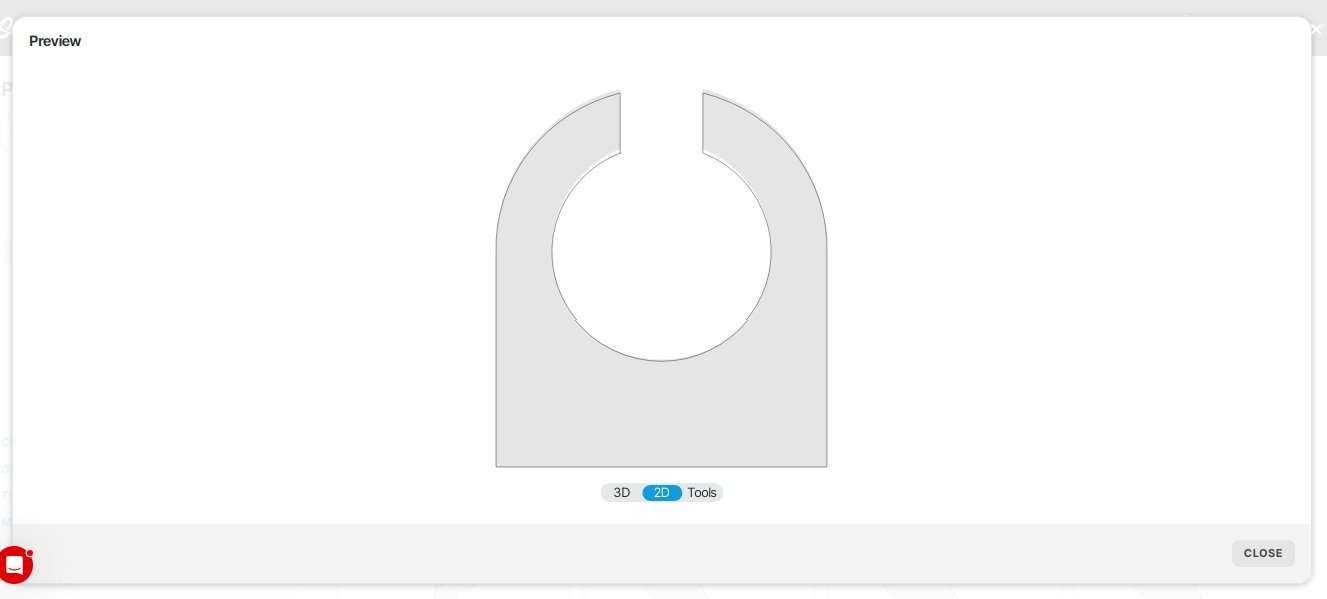Click the faded logo at top-left corner
The height and width of the screenshot is (599, 1327).
click(x=5, y=29)
